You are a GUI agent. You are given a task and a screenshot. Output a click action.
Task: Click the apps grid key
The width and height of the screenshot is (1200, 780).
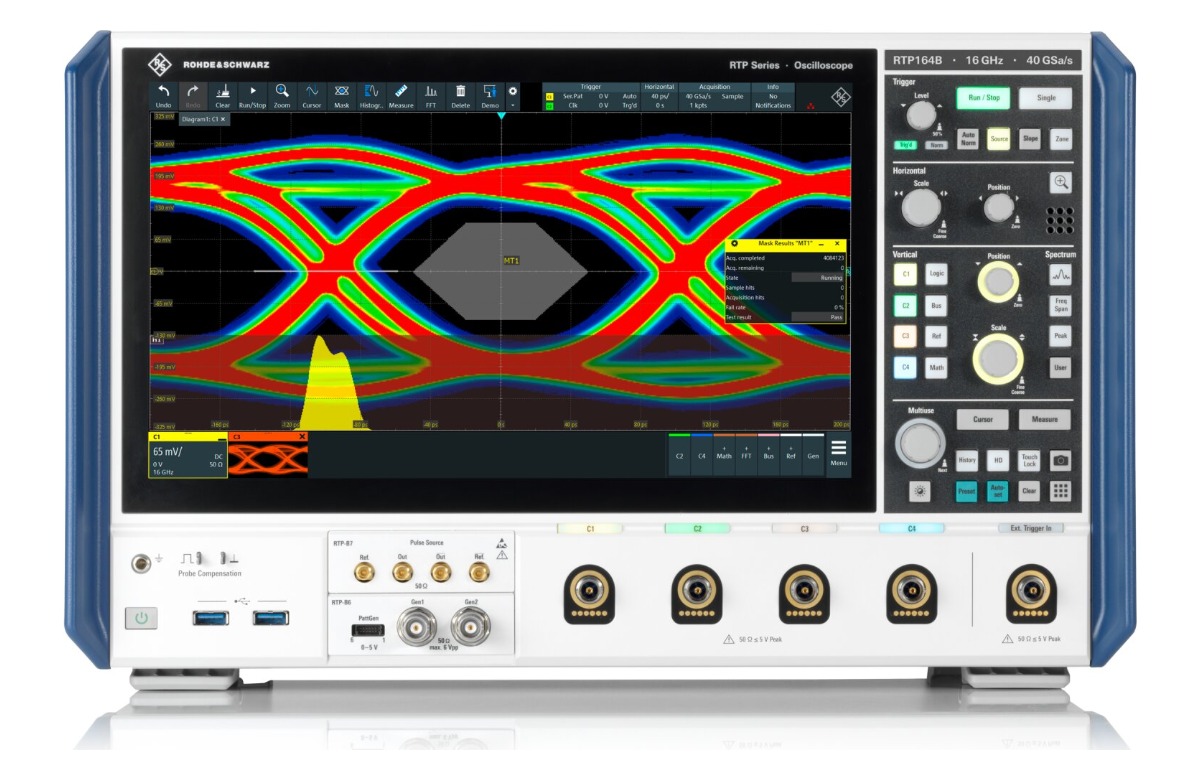[x=1060, y=492]
